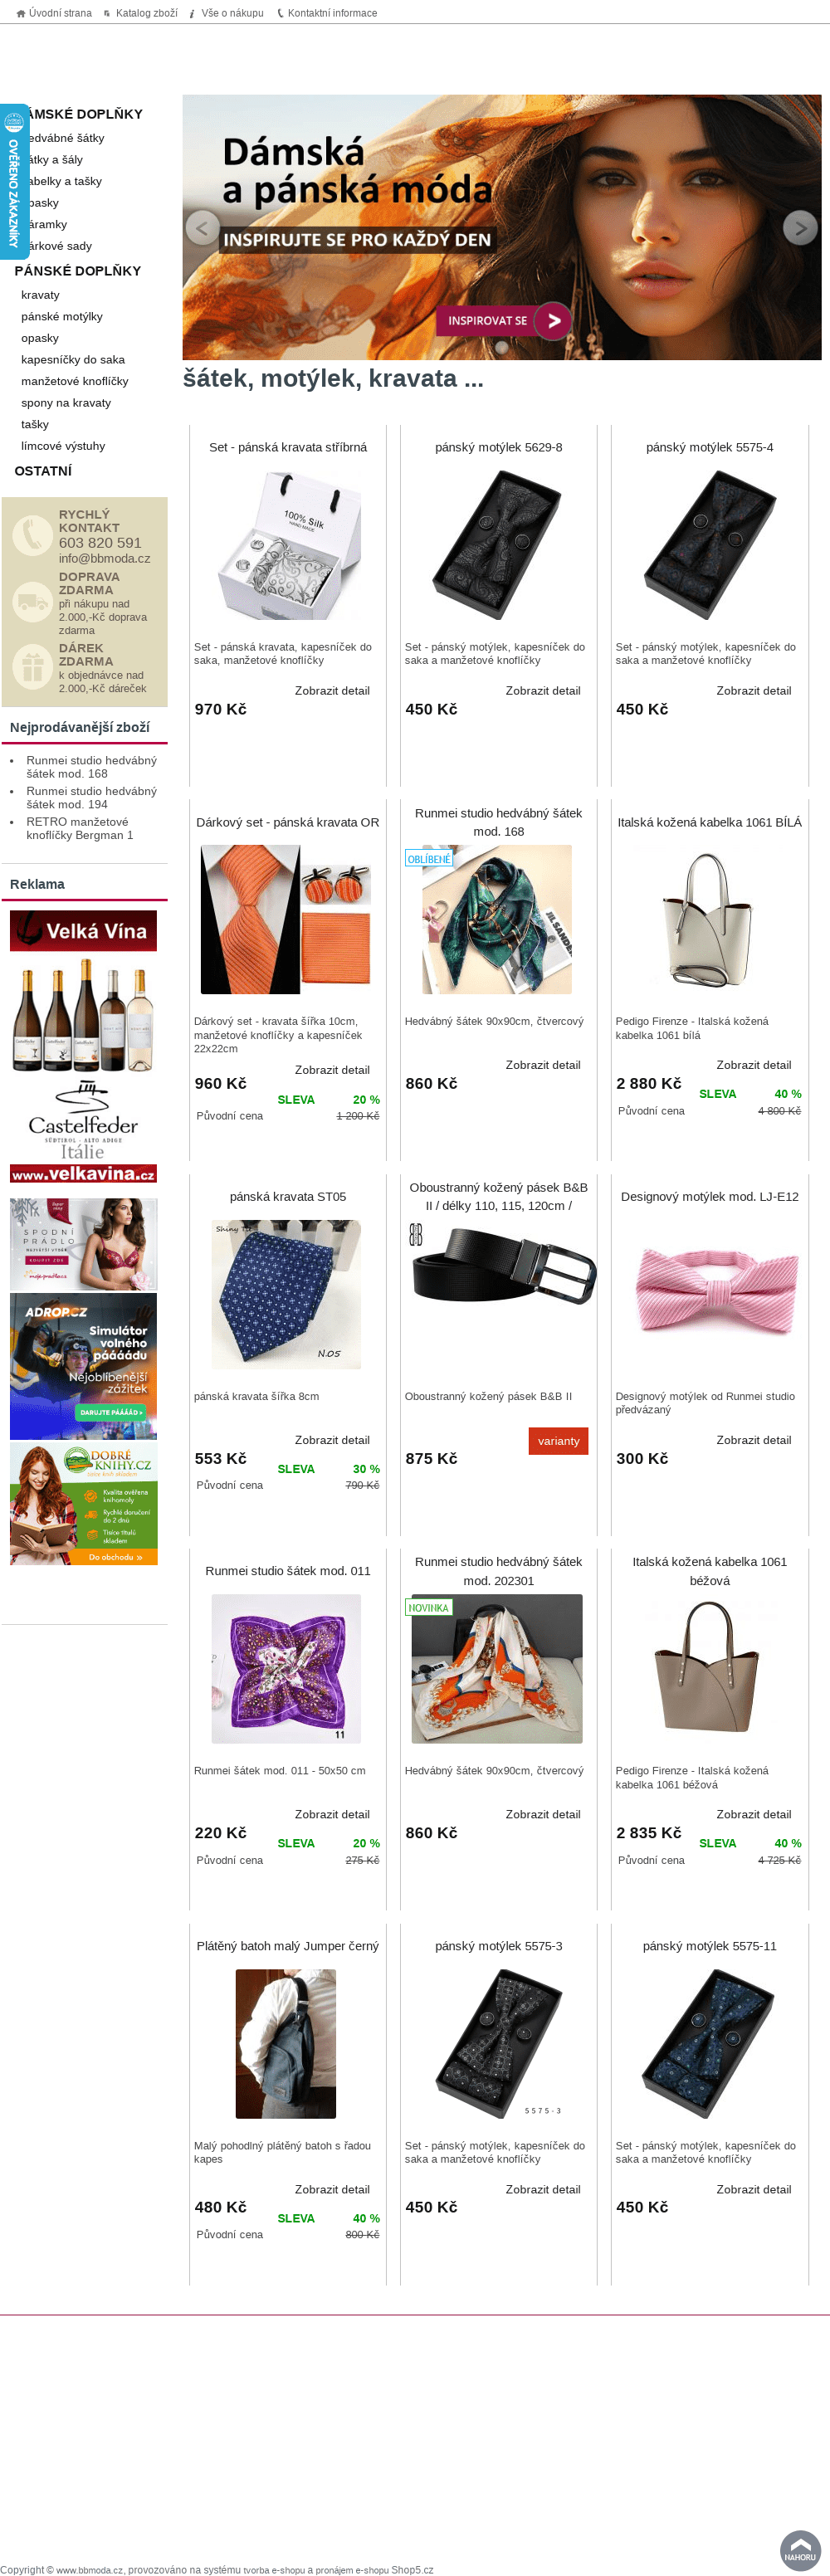
Task: Click the next slide arrow on banner
Action: (x=799, y=228)
